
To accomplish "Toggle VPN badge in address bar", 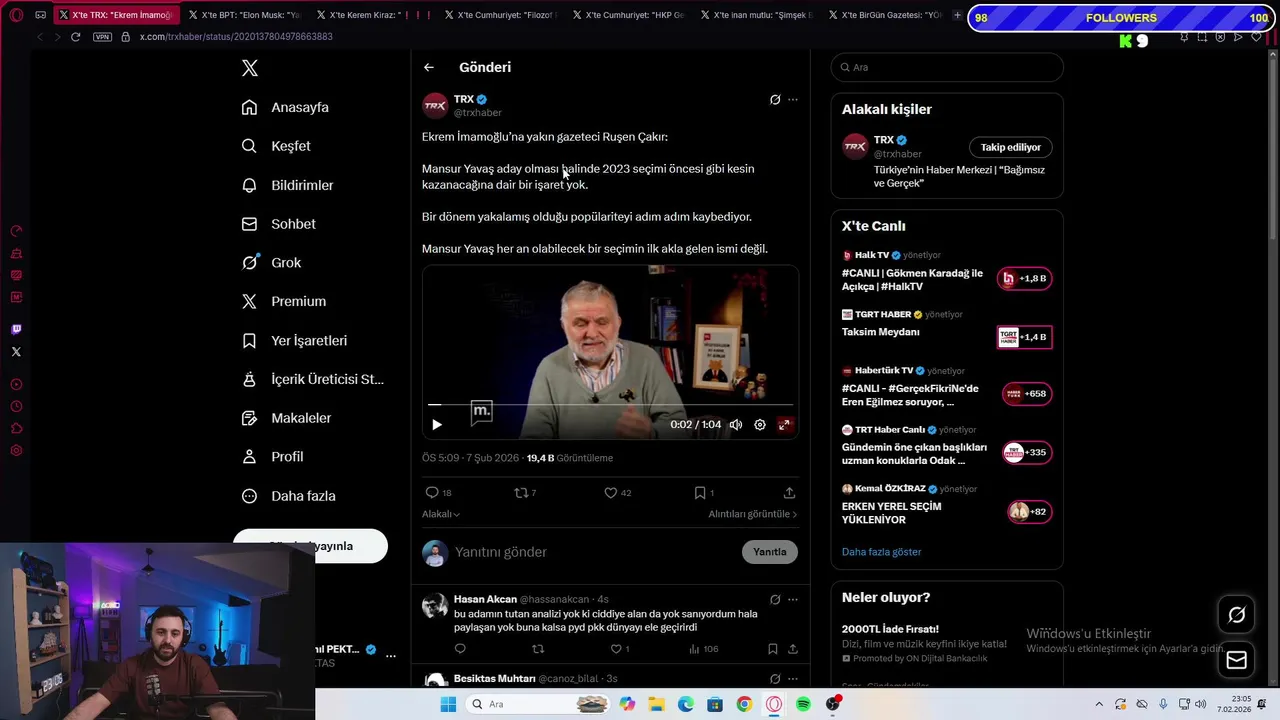I will 102,37.
